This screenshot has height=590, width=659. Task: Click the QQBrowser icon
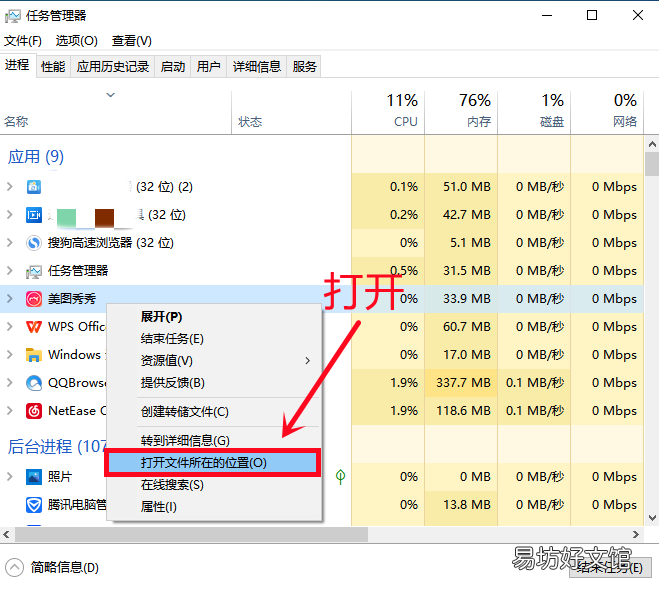(x=34, y=383)
